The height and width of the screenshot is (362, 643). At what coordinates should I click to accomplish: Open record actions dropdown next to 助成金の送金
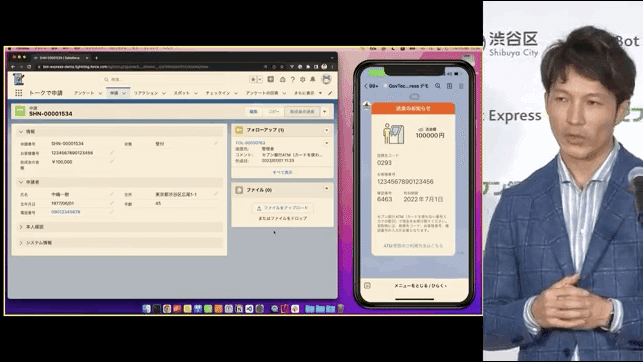(325, 112)
